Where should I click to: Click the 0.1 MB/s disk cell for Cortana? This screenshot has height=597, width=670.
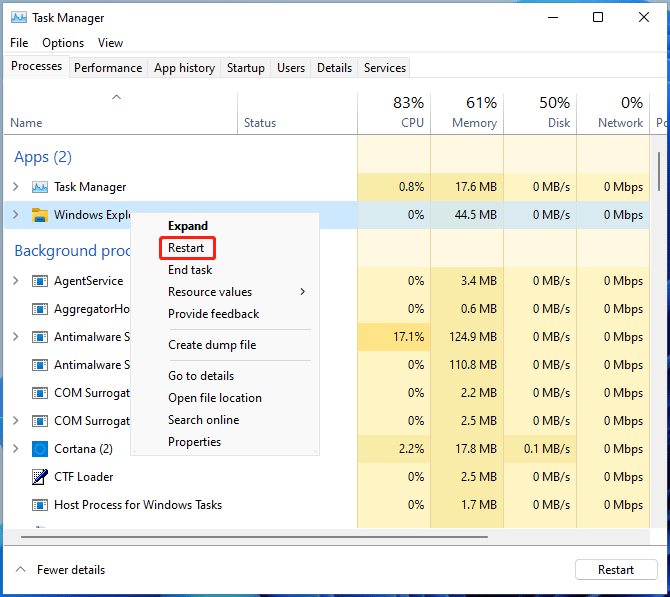click(540, 449)
